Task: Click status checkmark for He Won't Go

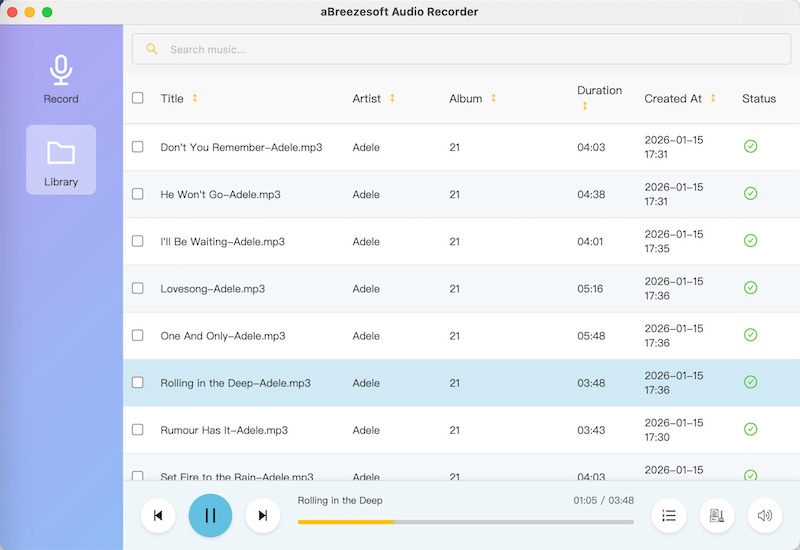Action: [751, 193]
